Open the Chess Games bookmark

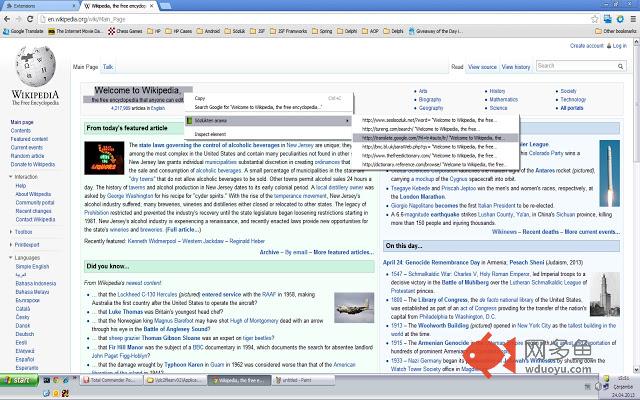point(121,31)
